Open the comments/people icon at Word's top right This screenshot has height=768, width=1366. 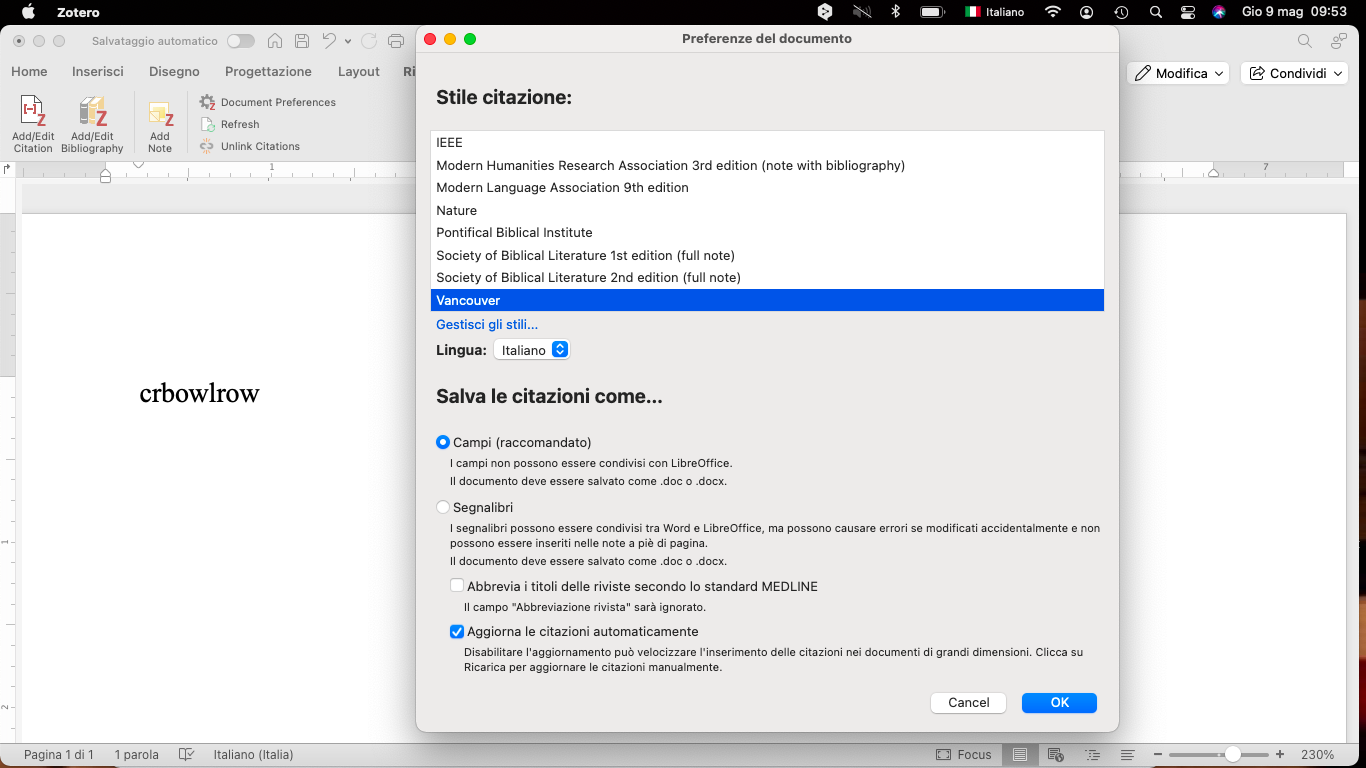click(1338, 41)
